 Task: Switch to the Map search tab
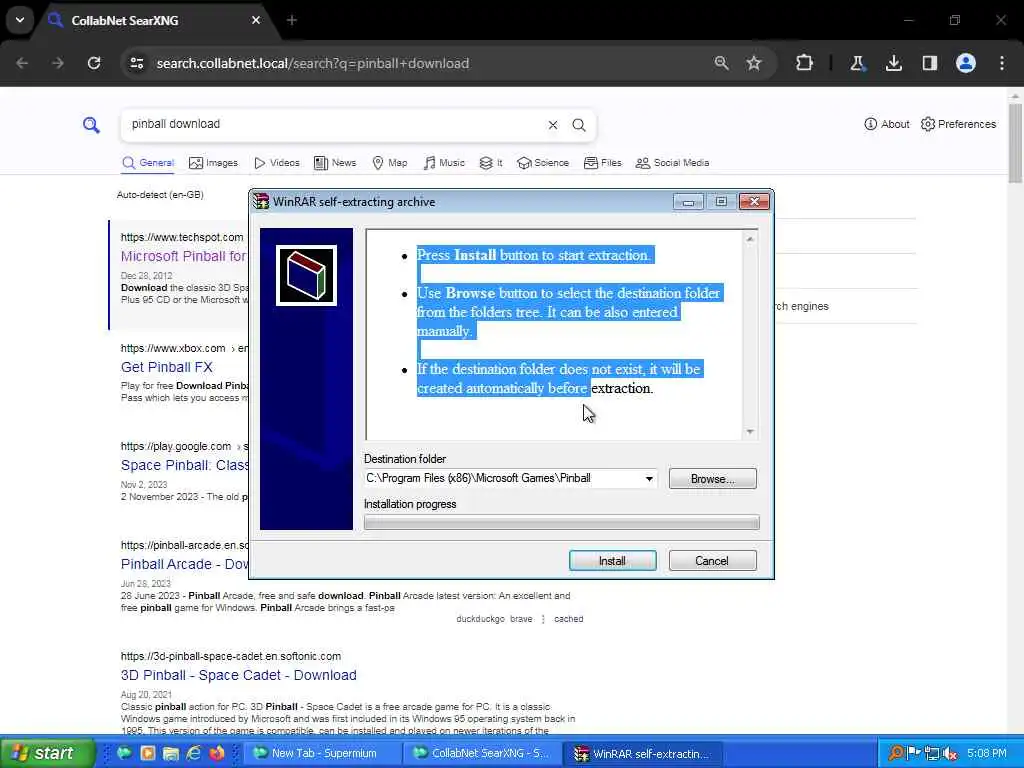pos(390,163)
